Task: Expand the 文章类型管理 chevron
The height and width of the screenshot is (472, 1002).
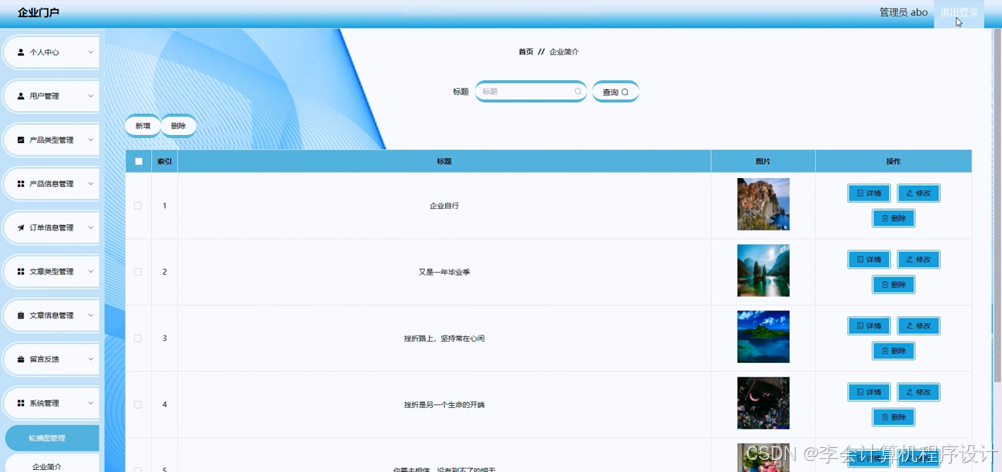Action: 90,271
